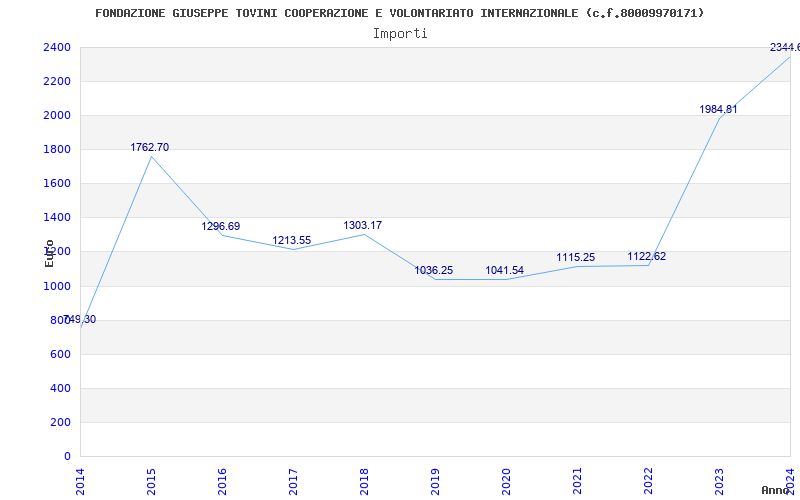Click the 2022 x-axis year label
The image size is (800, 500).
(648, 482)
